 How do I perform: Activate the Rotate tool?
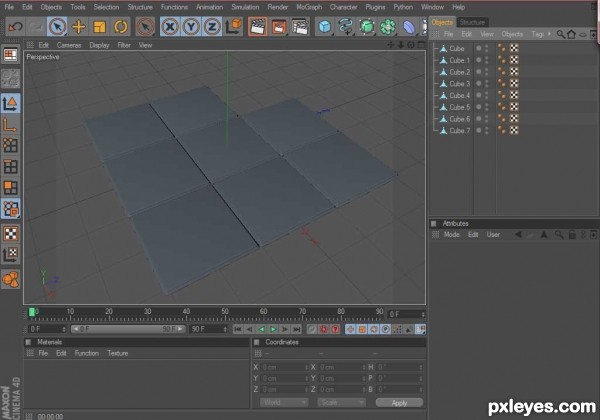click(121, 27)
